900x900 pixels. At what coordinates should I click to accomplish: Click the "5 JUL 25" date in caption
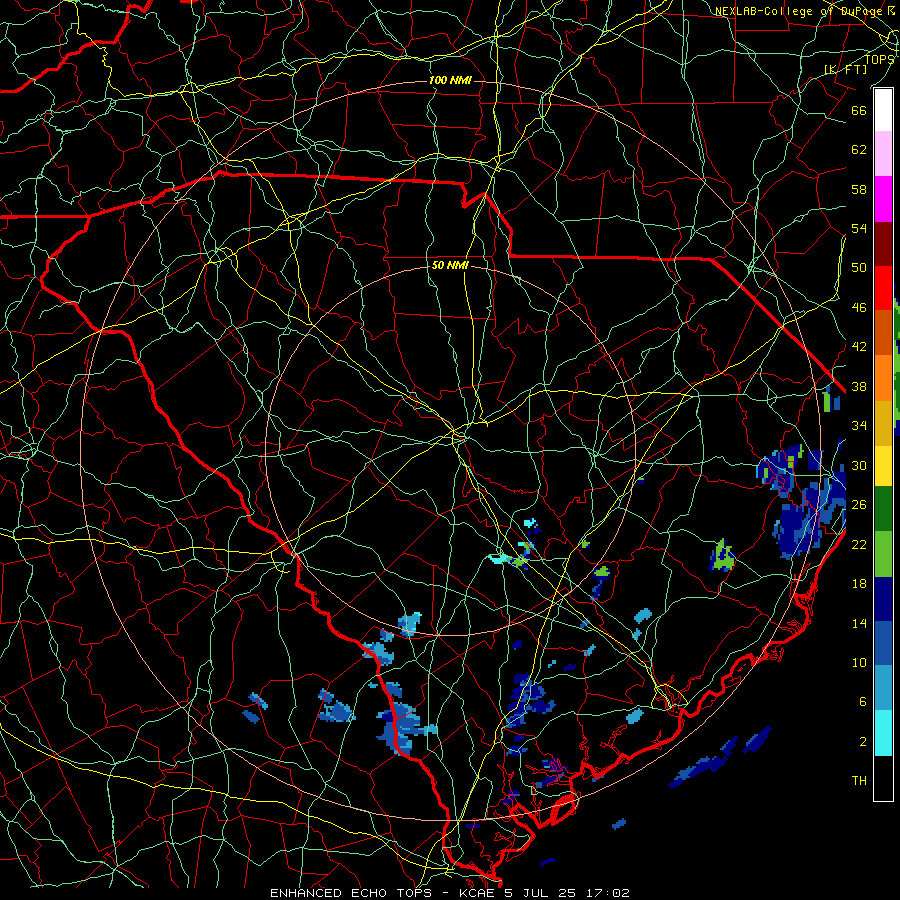click(x=541, y=893)
